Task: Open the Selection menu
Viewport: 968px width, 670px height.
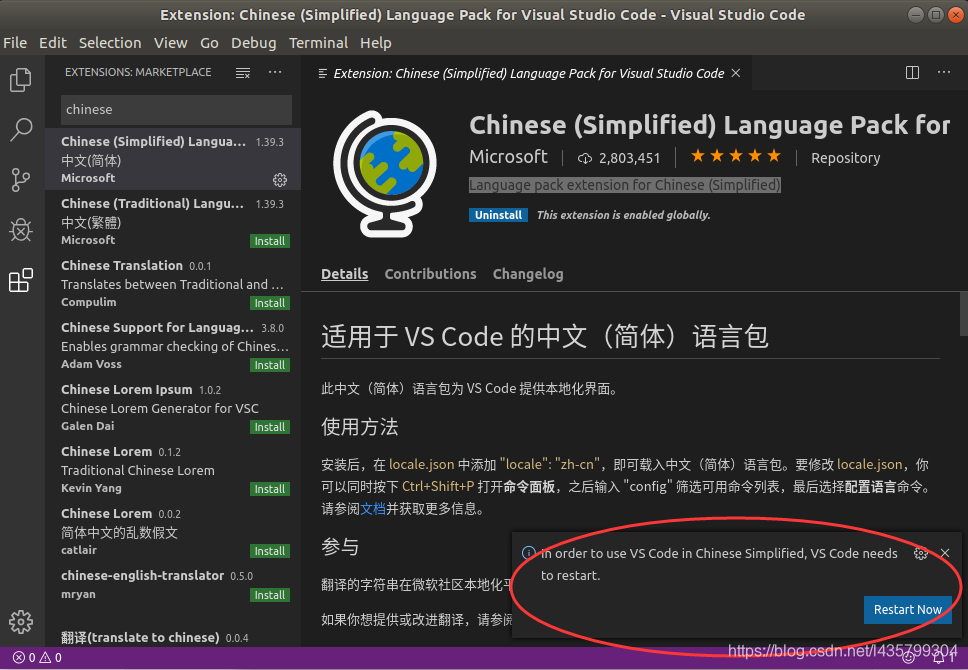Action: click(110, 43)
